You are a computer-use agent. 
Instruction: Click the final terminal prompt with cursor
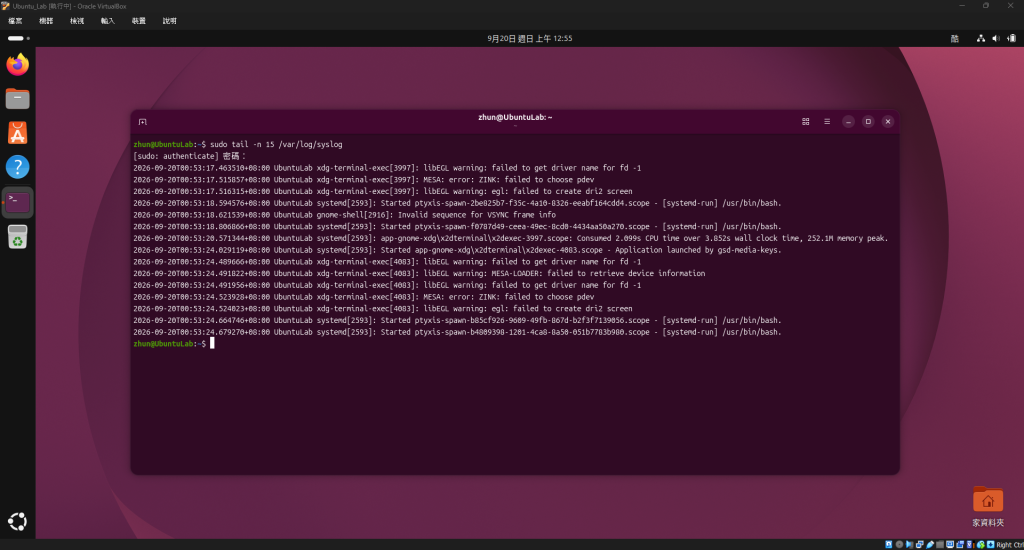pos(174,344)
